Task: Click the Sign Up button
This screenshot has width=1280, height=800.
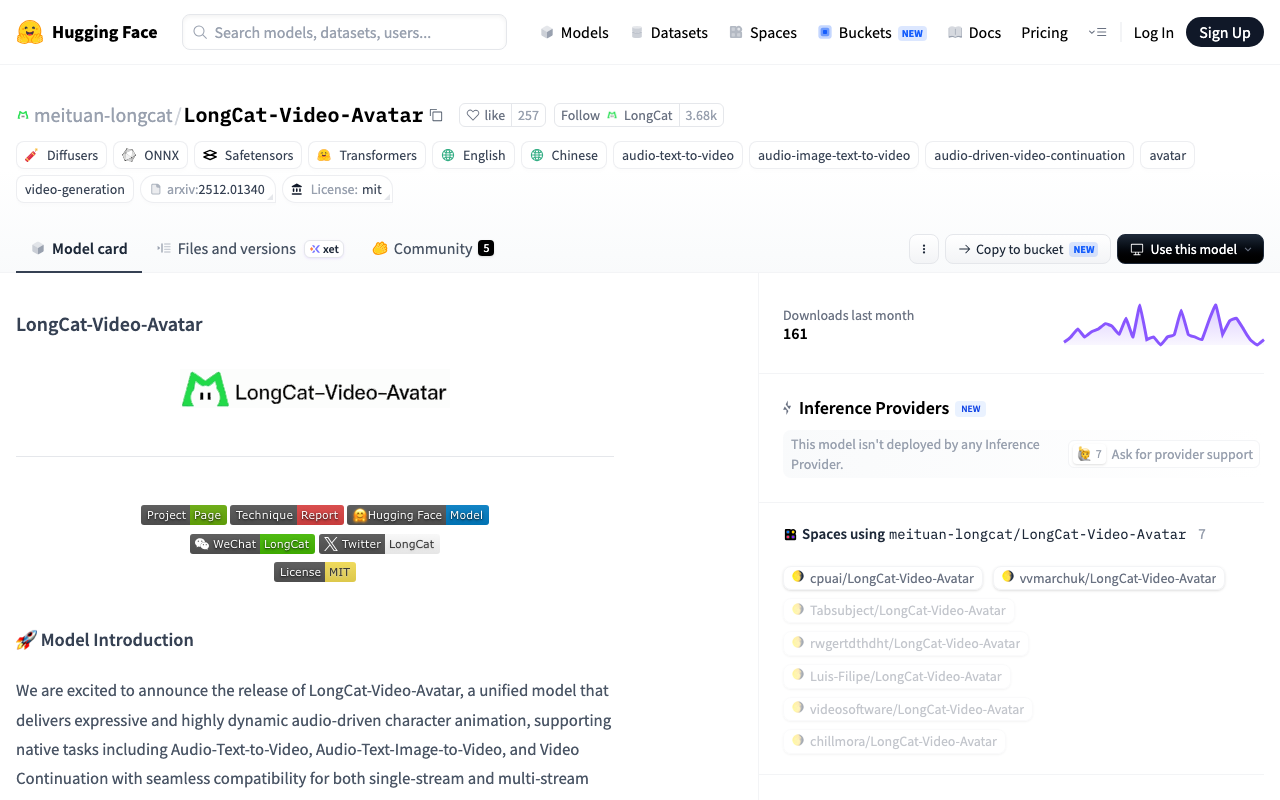Action: (1224, 32)
